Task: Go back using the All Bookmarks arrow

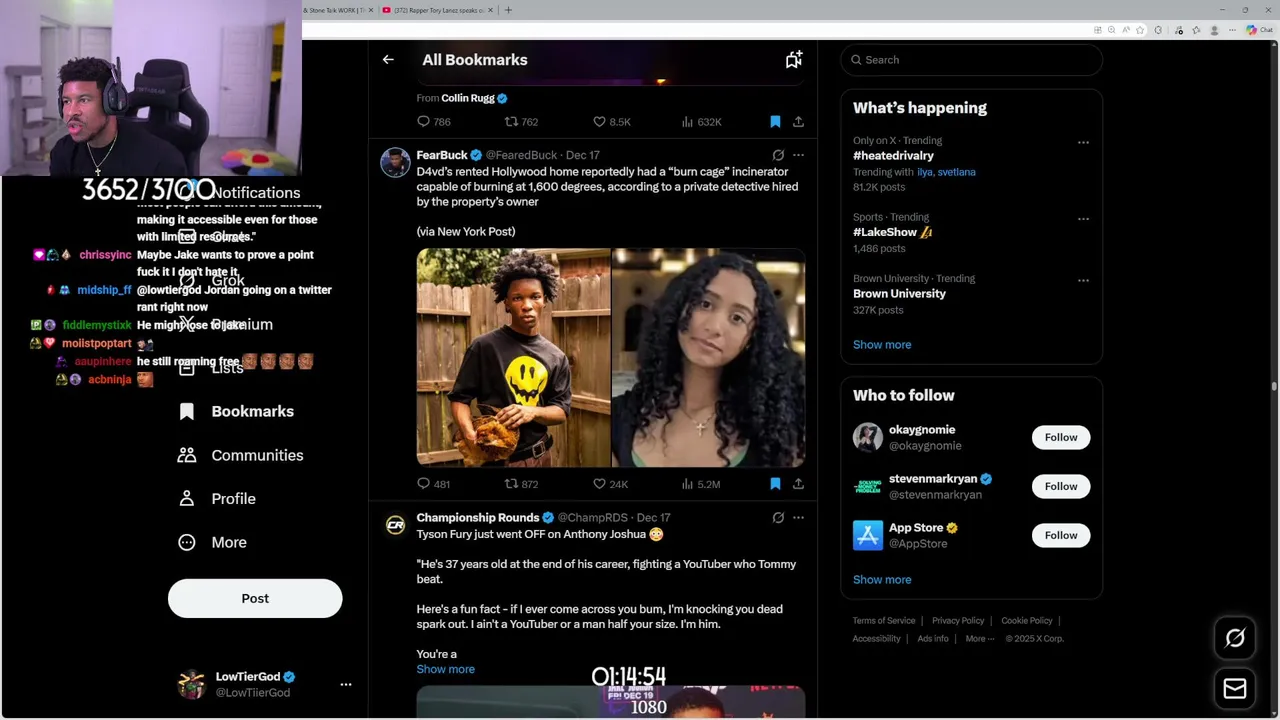Action: [x=388, y=60]
